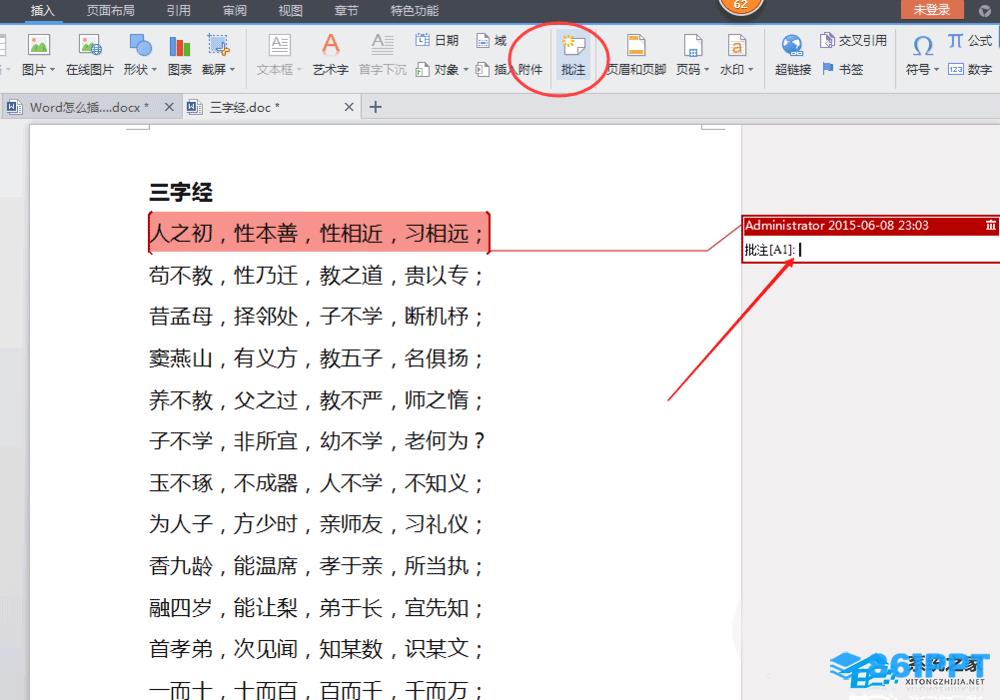
Task: Insert a 公式 formula
Action: tap(970, 40)
